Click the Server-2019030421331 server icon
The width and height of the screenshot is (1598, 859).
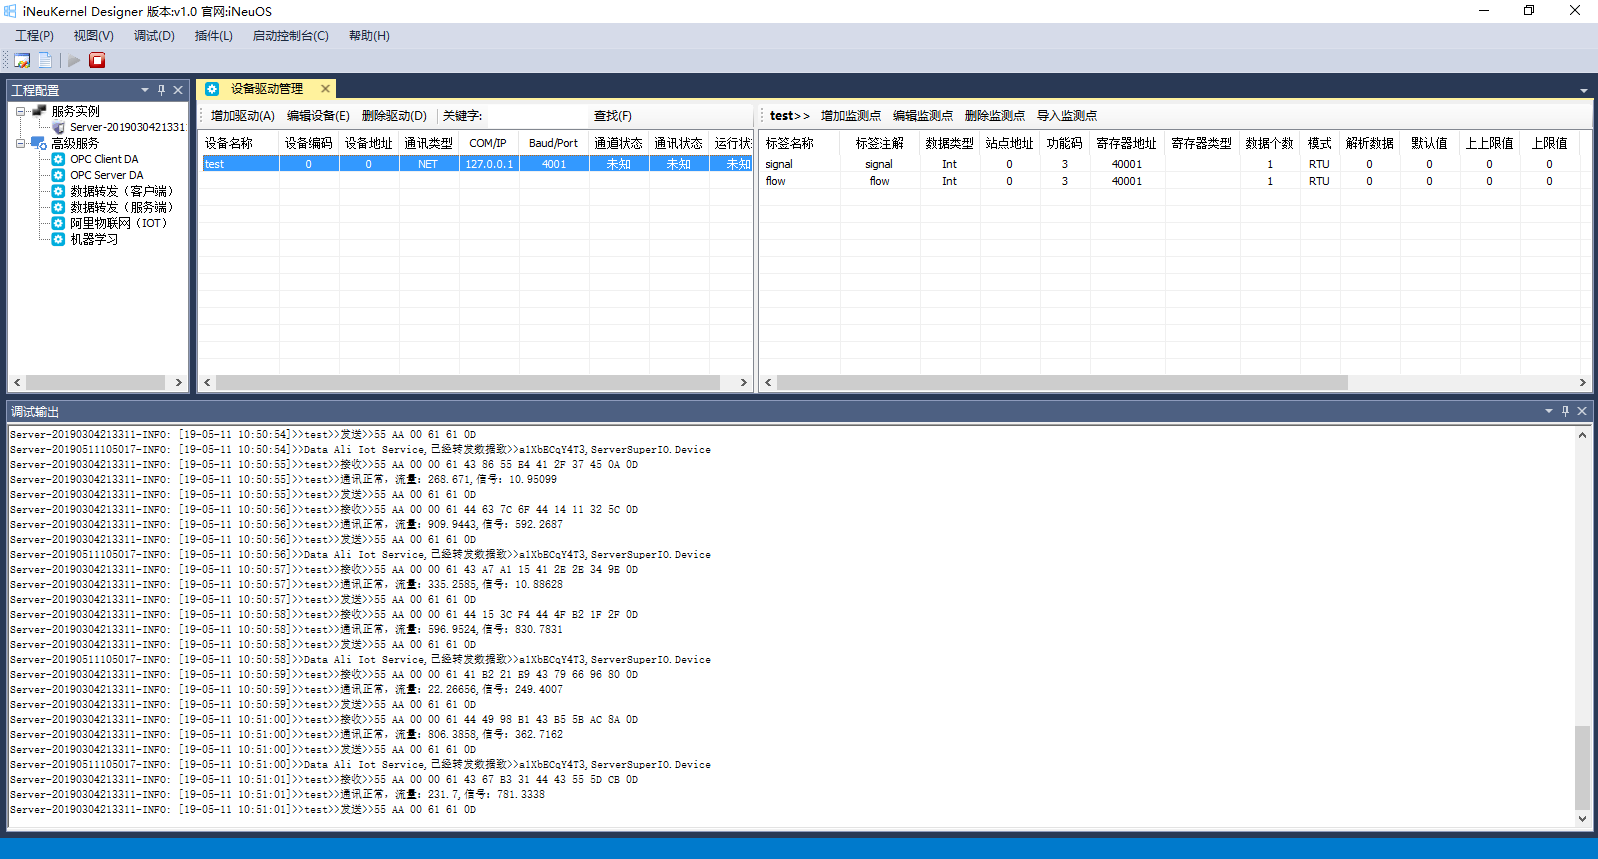point(58,127)
